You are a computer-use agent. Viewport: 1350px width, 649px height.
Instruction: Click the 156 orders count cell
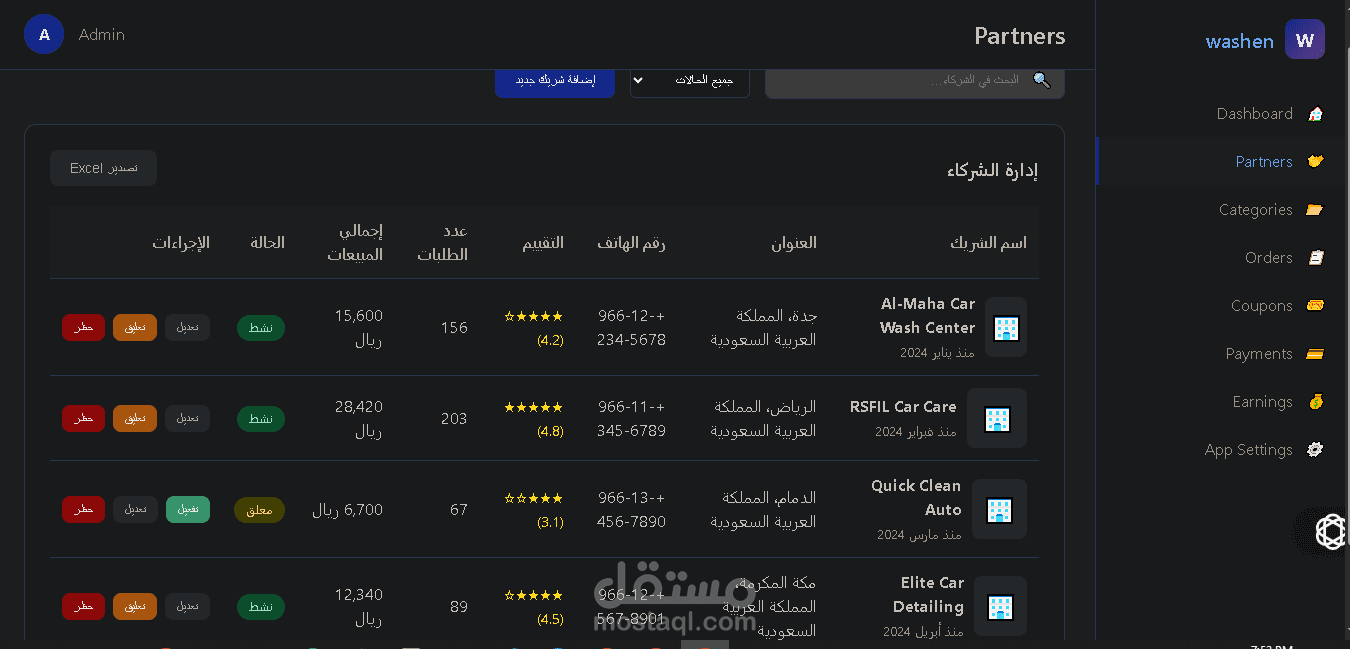tap(454, 327)
